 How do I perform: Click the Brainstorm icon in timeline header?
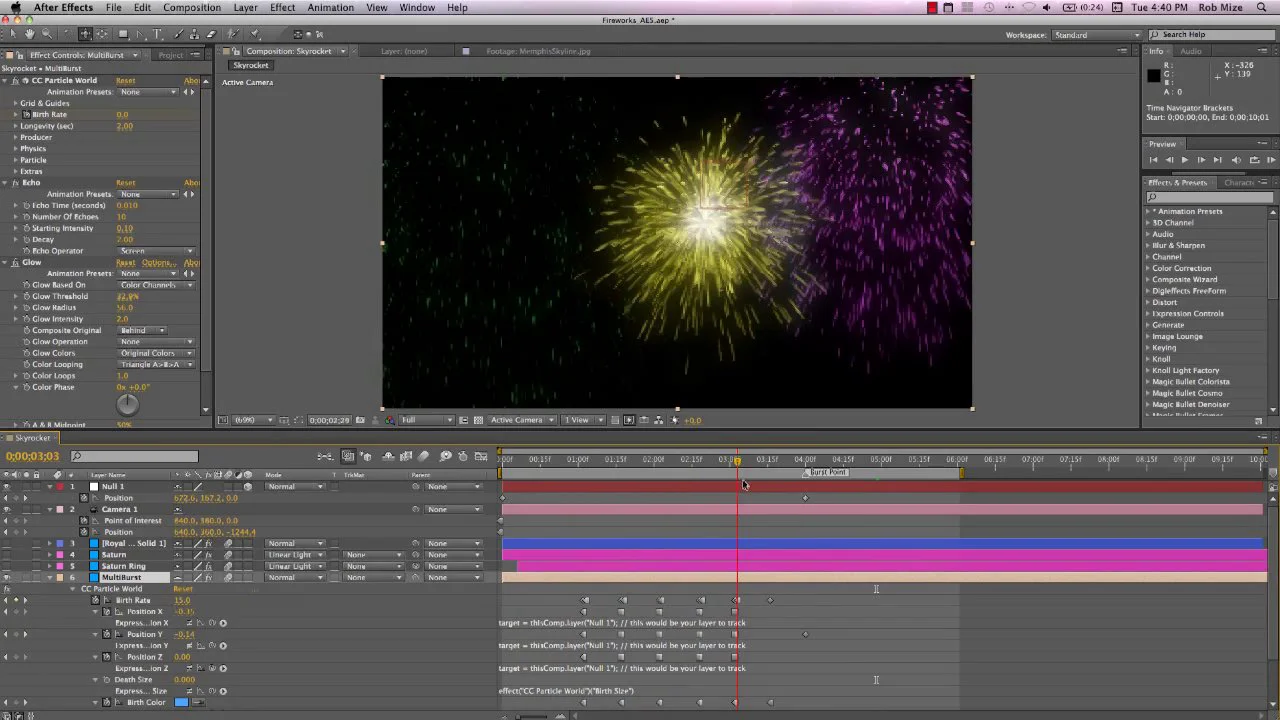tap(445, 456)
